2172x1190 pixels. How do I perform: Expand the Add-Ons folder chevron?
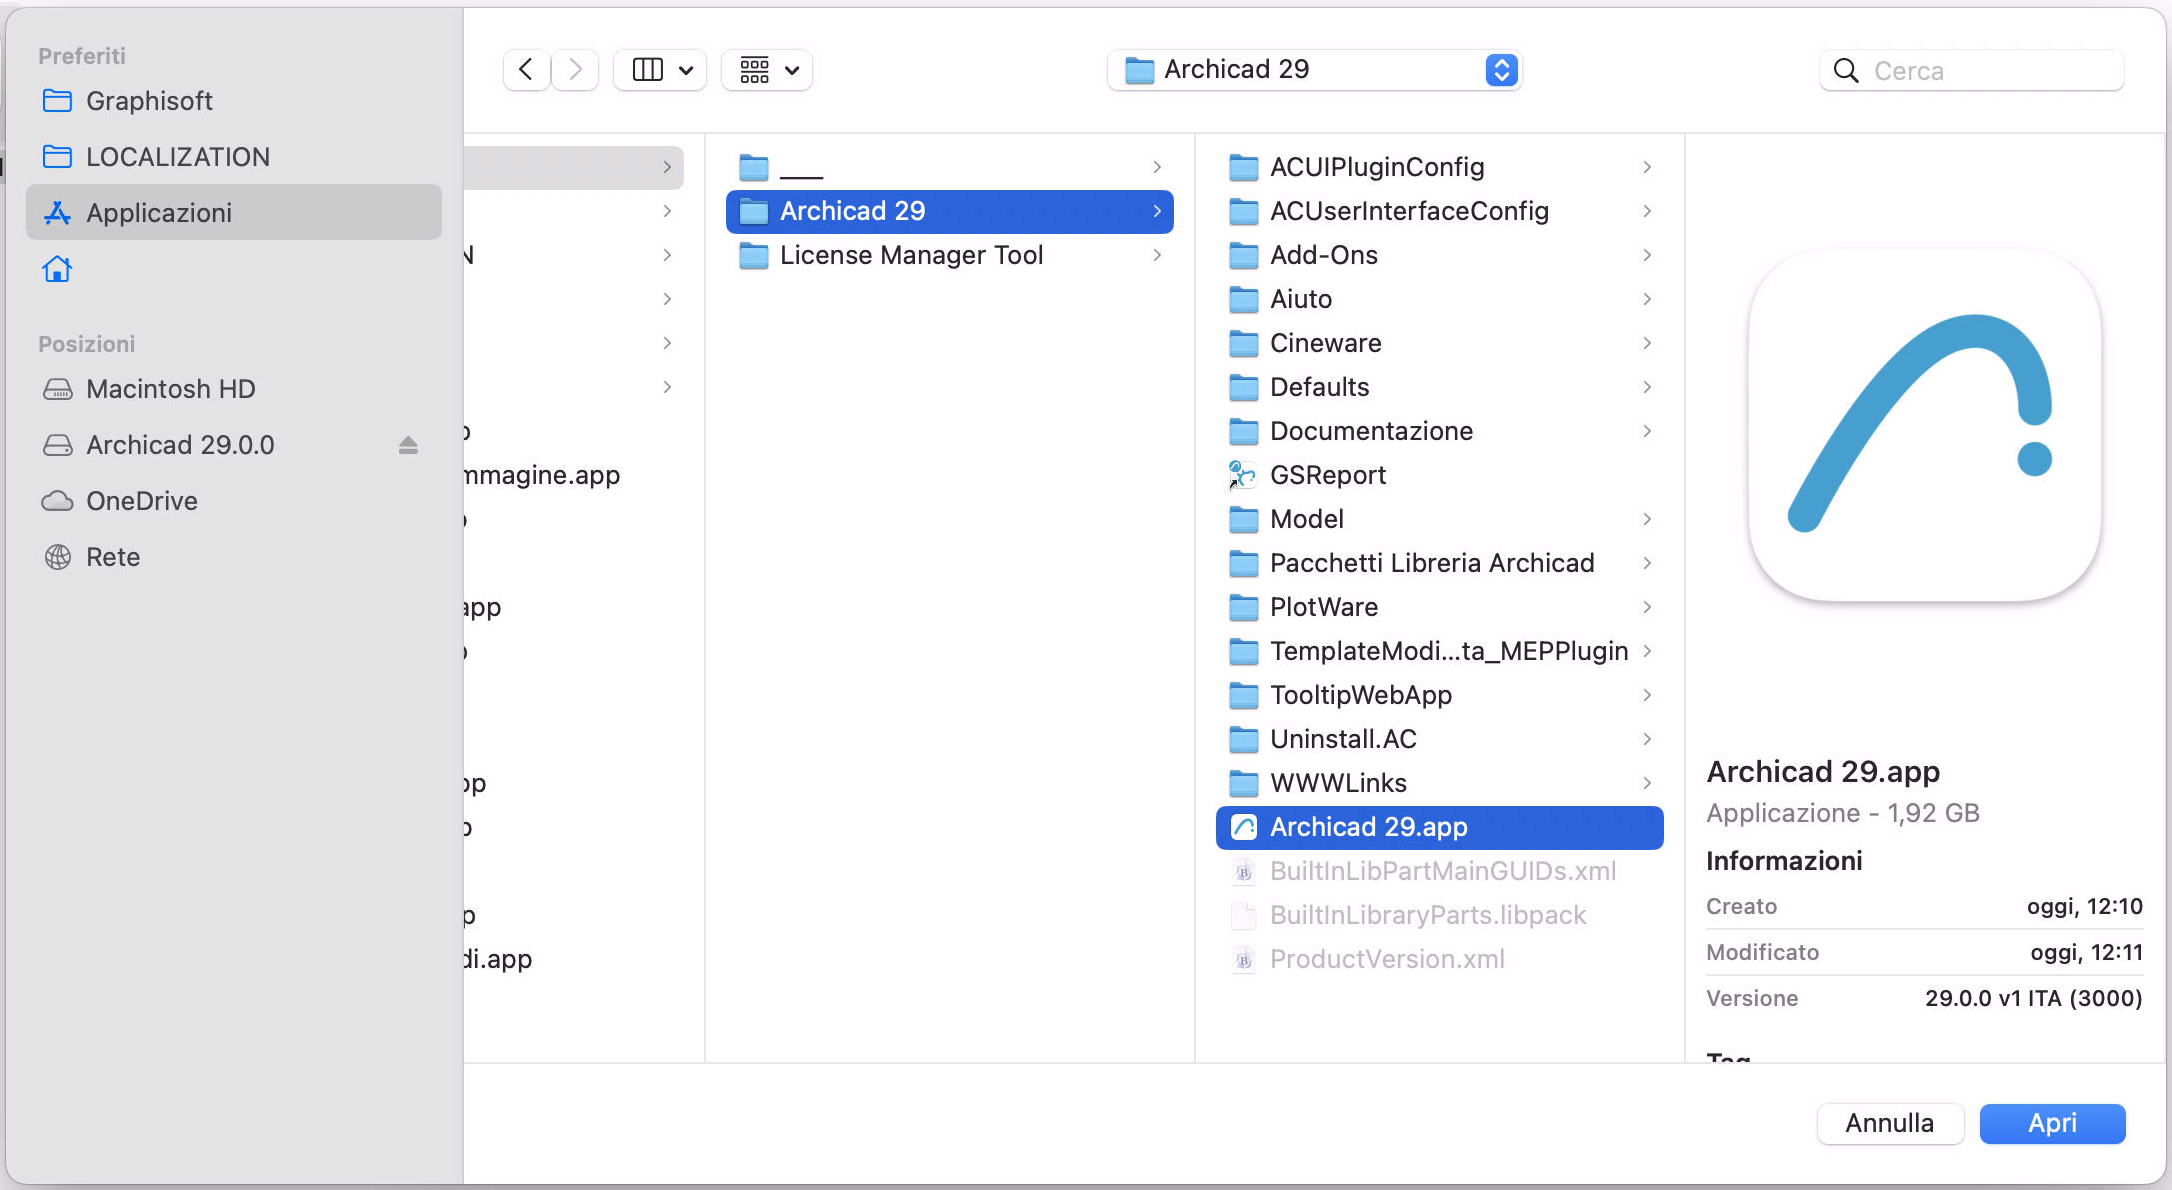(x=1646, y=255)
